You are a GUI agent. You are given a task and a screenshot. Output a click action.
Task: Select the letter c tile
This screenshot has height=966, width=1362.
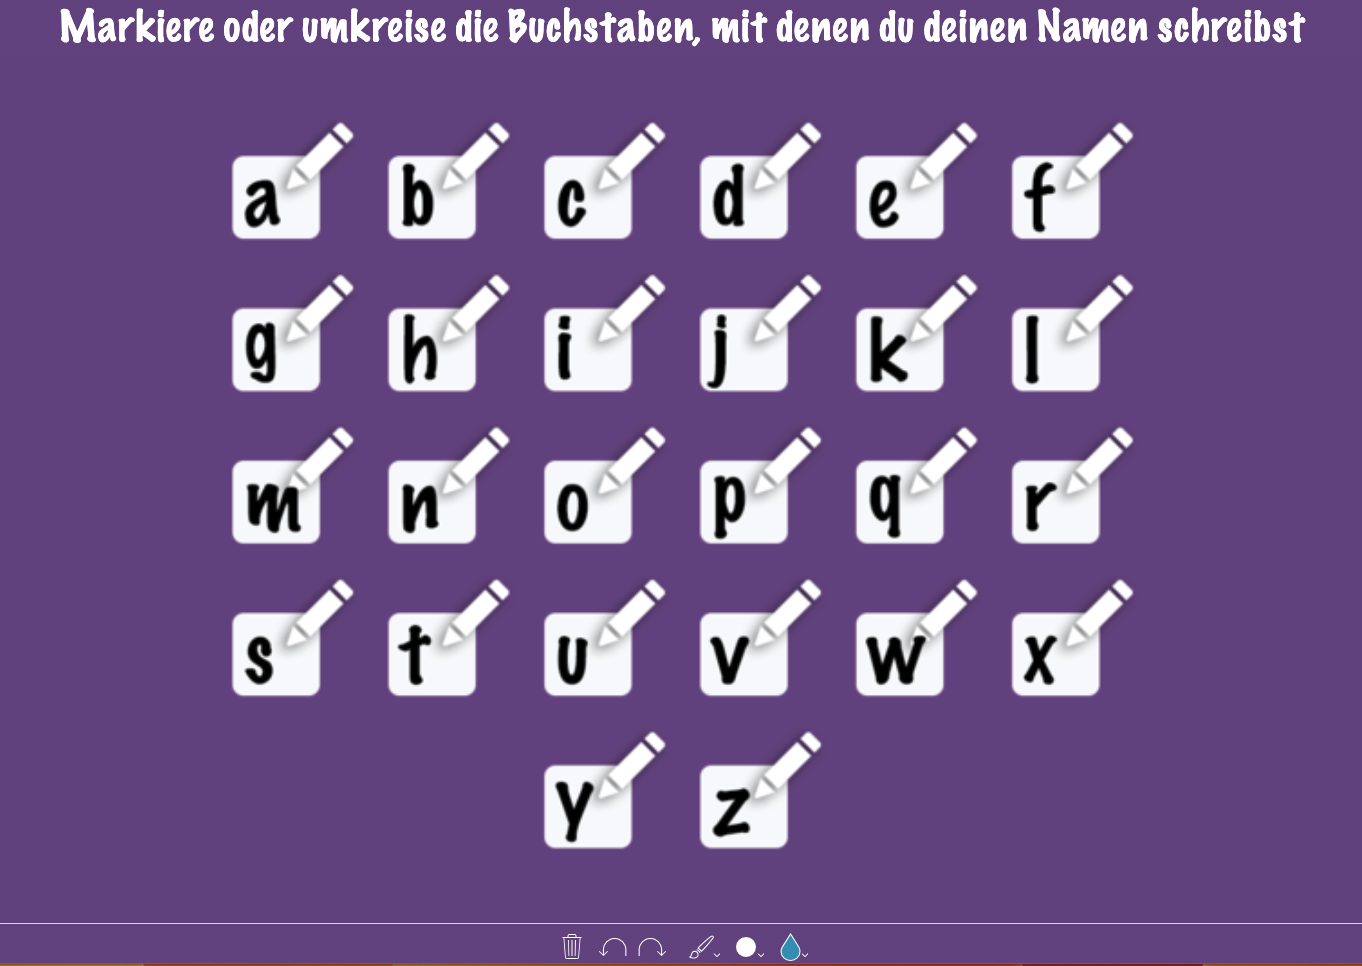(x=588, y=197)
